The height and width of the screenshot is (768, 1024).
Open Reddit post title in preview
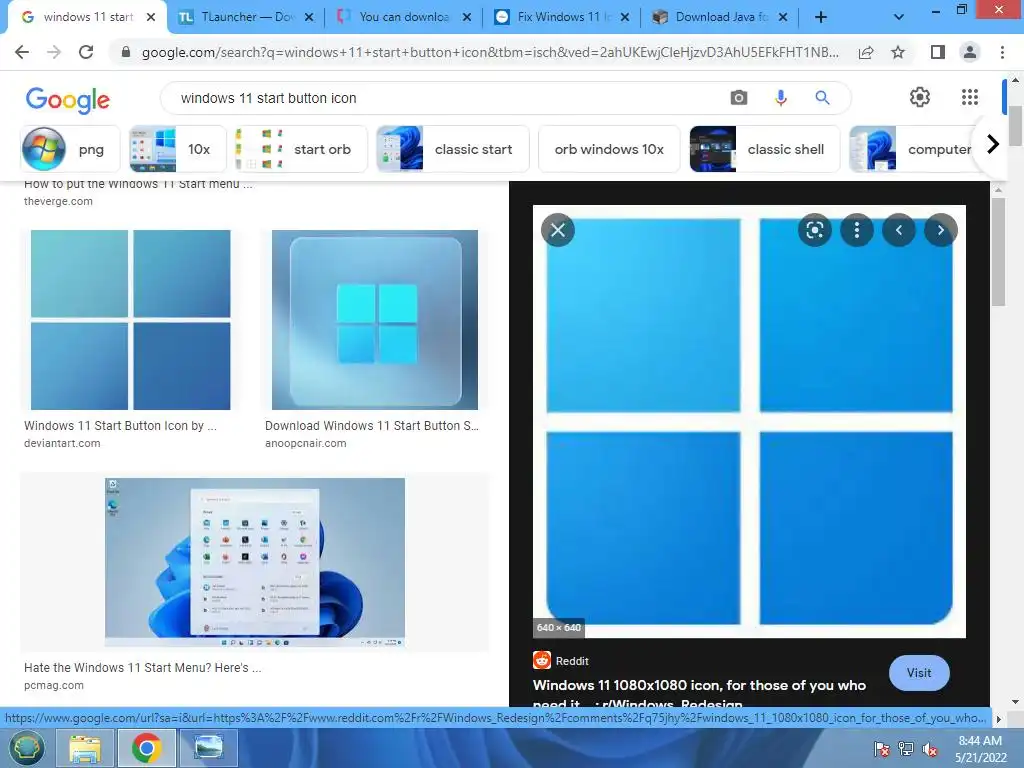[x=699, y=694]
